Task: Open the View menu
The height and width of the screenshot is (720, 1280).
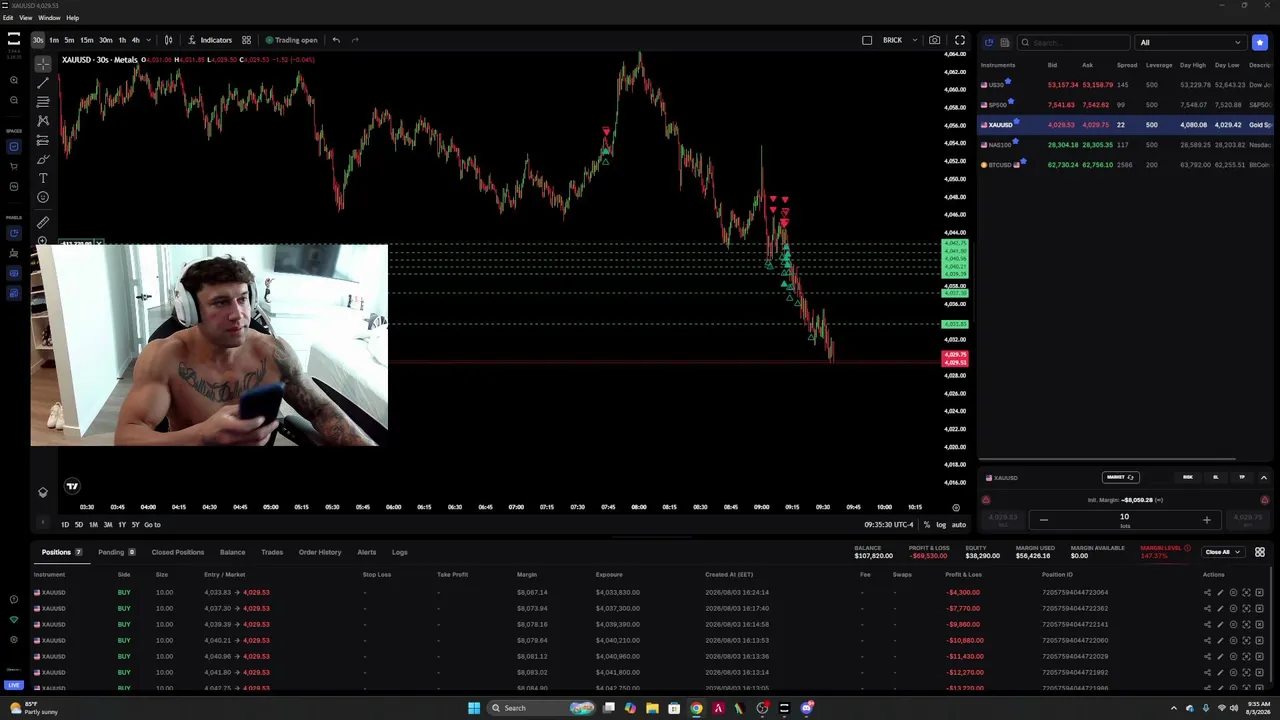Action: click(26, 18)
